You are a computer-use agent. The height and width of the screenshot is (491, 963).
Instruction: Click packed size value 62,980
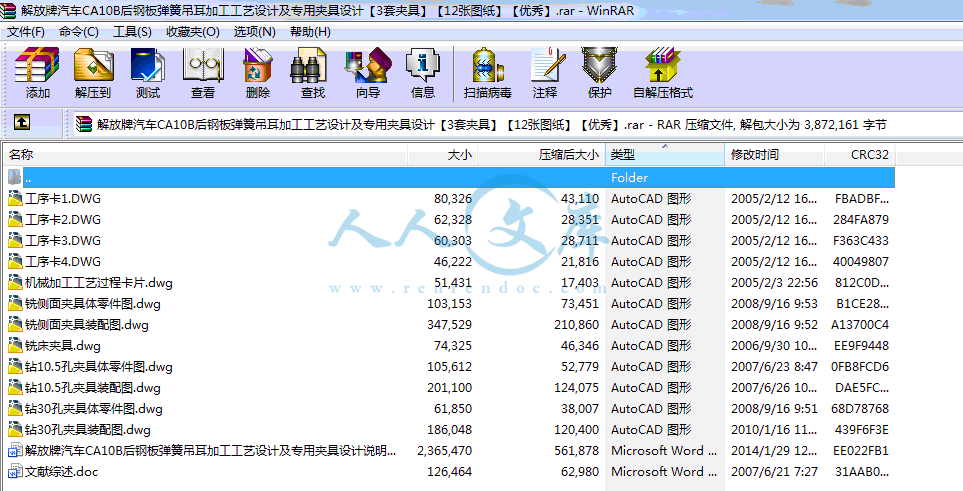579,471
